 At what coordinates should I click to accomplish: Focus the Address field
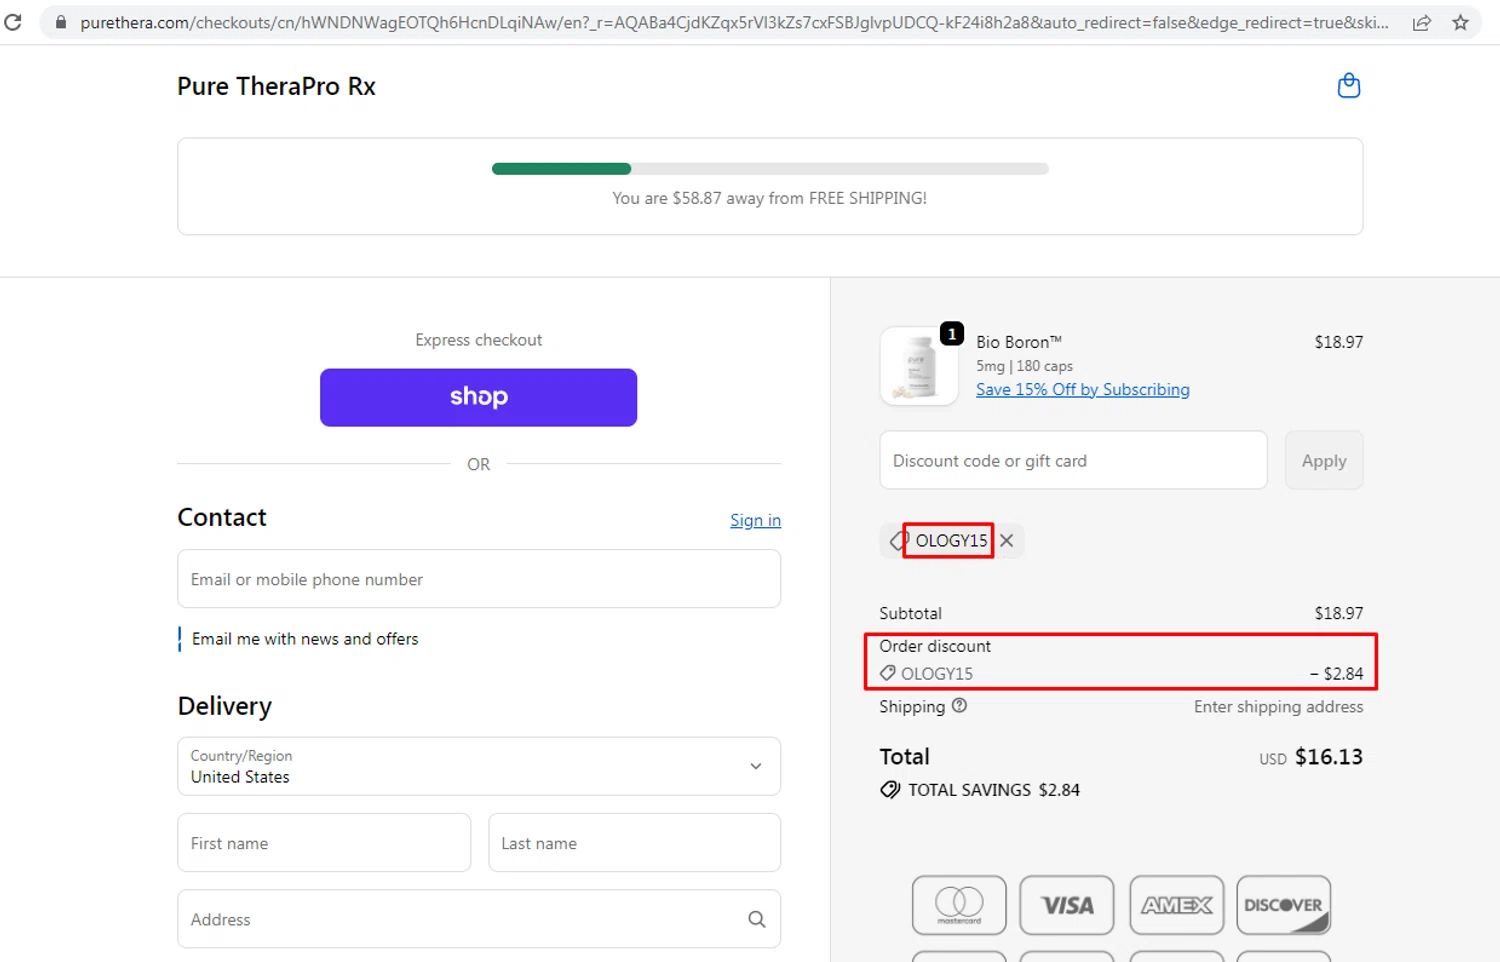[x=479, y=919]
